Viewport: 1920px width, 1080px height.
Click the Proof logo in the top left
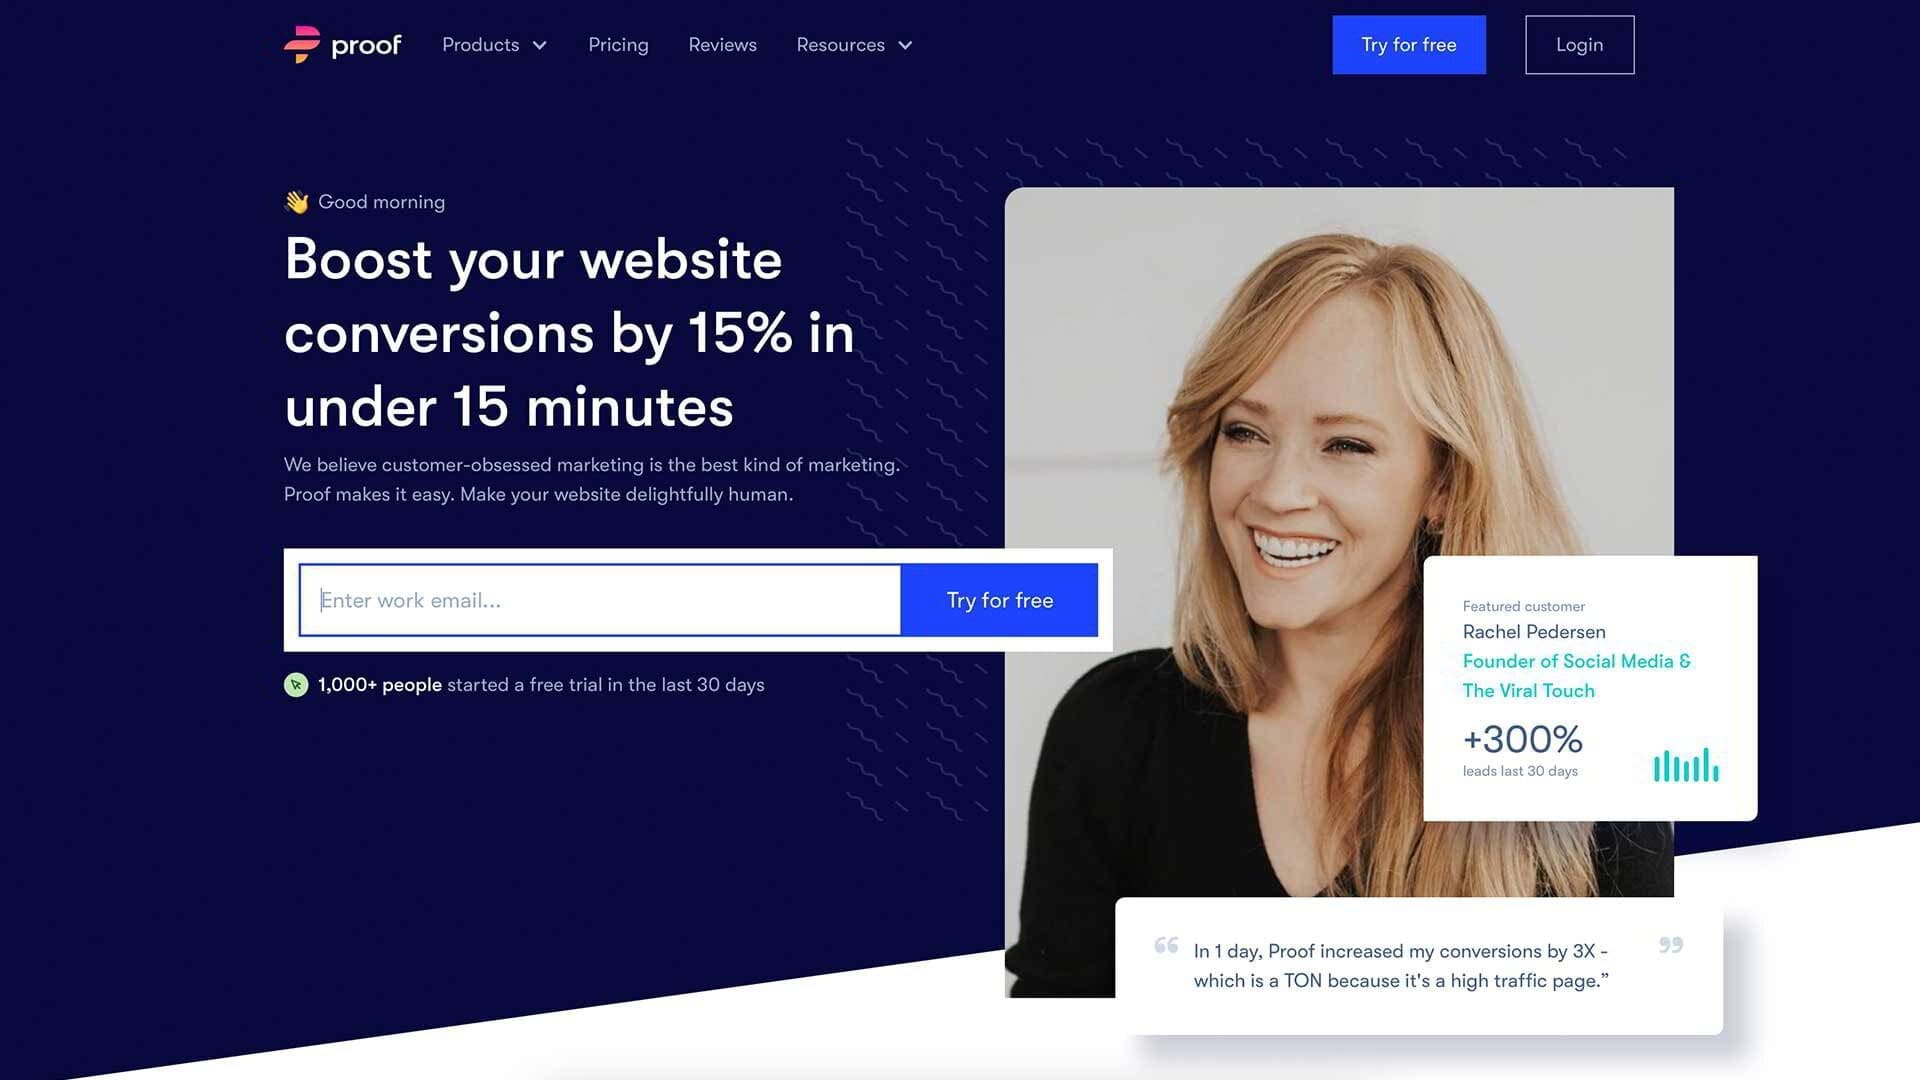pos(343,45)
